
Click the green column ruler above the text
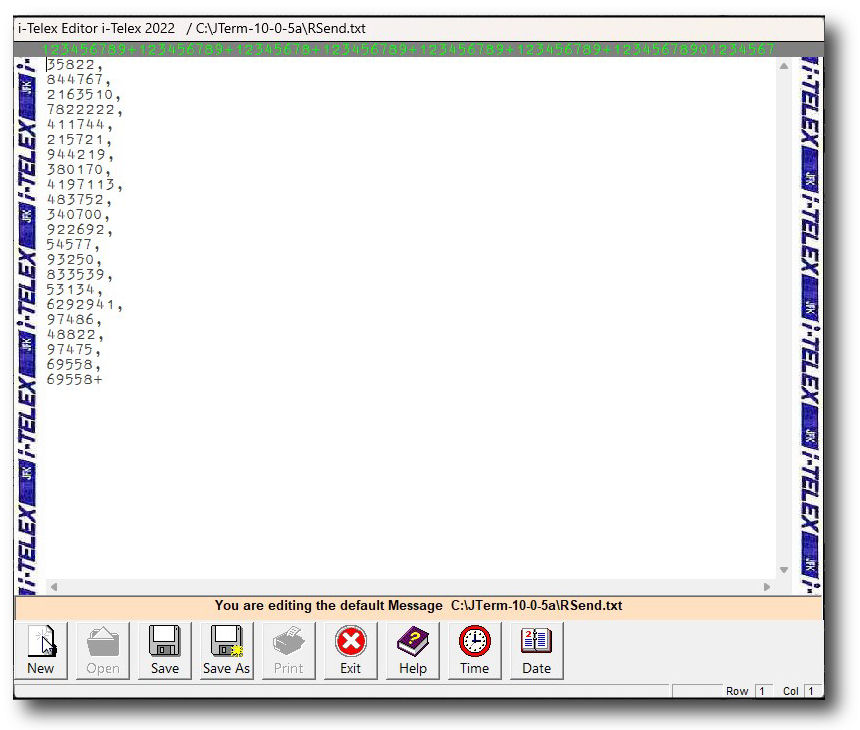pos(409,50)
